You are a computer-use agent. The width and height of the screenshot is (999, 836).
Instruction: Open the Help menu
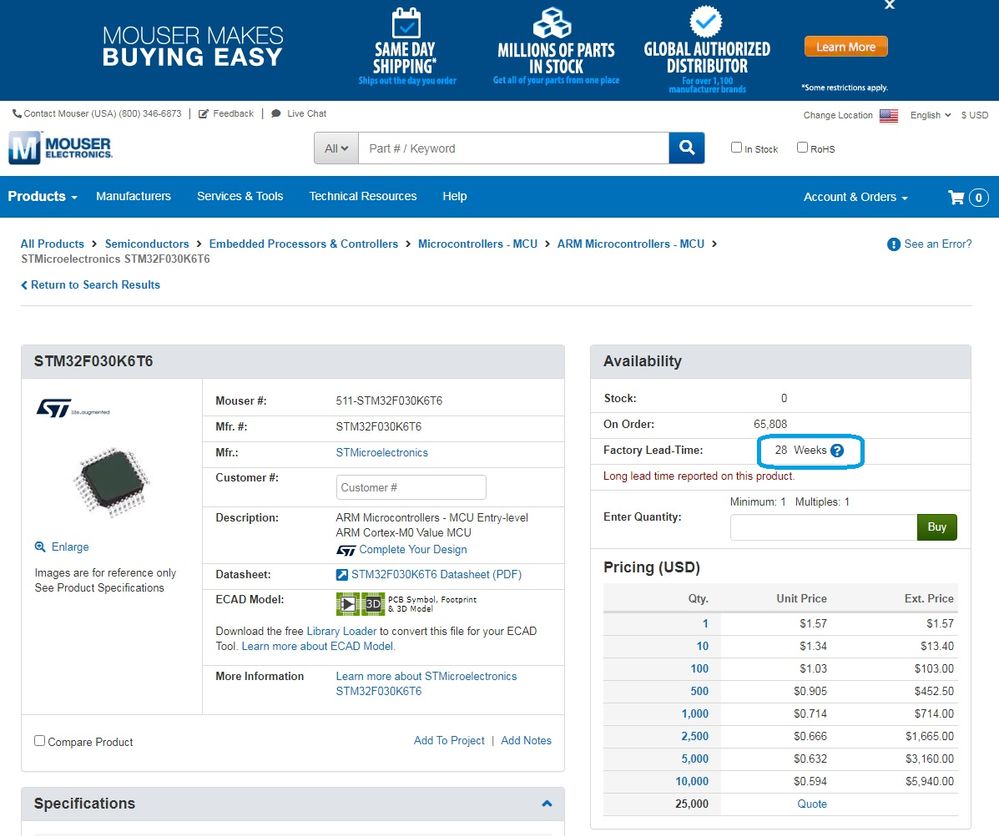pos(454,196)
